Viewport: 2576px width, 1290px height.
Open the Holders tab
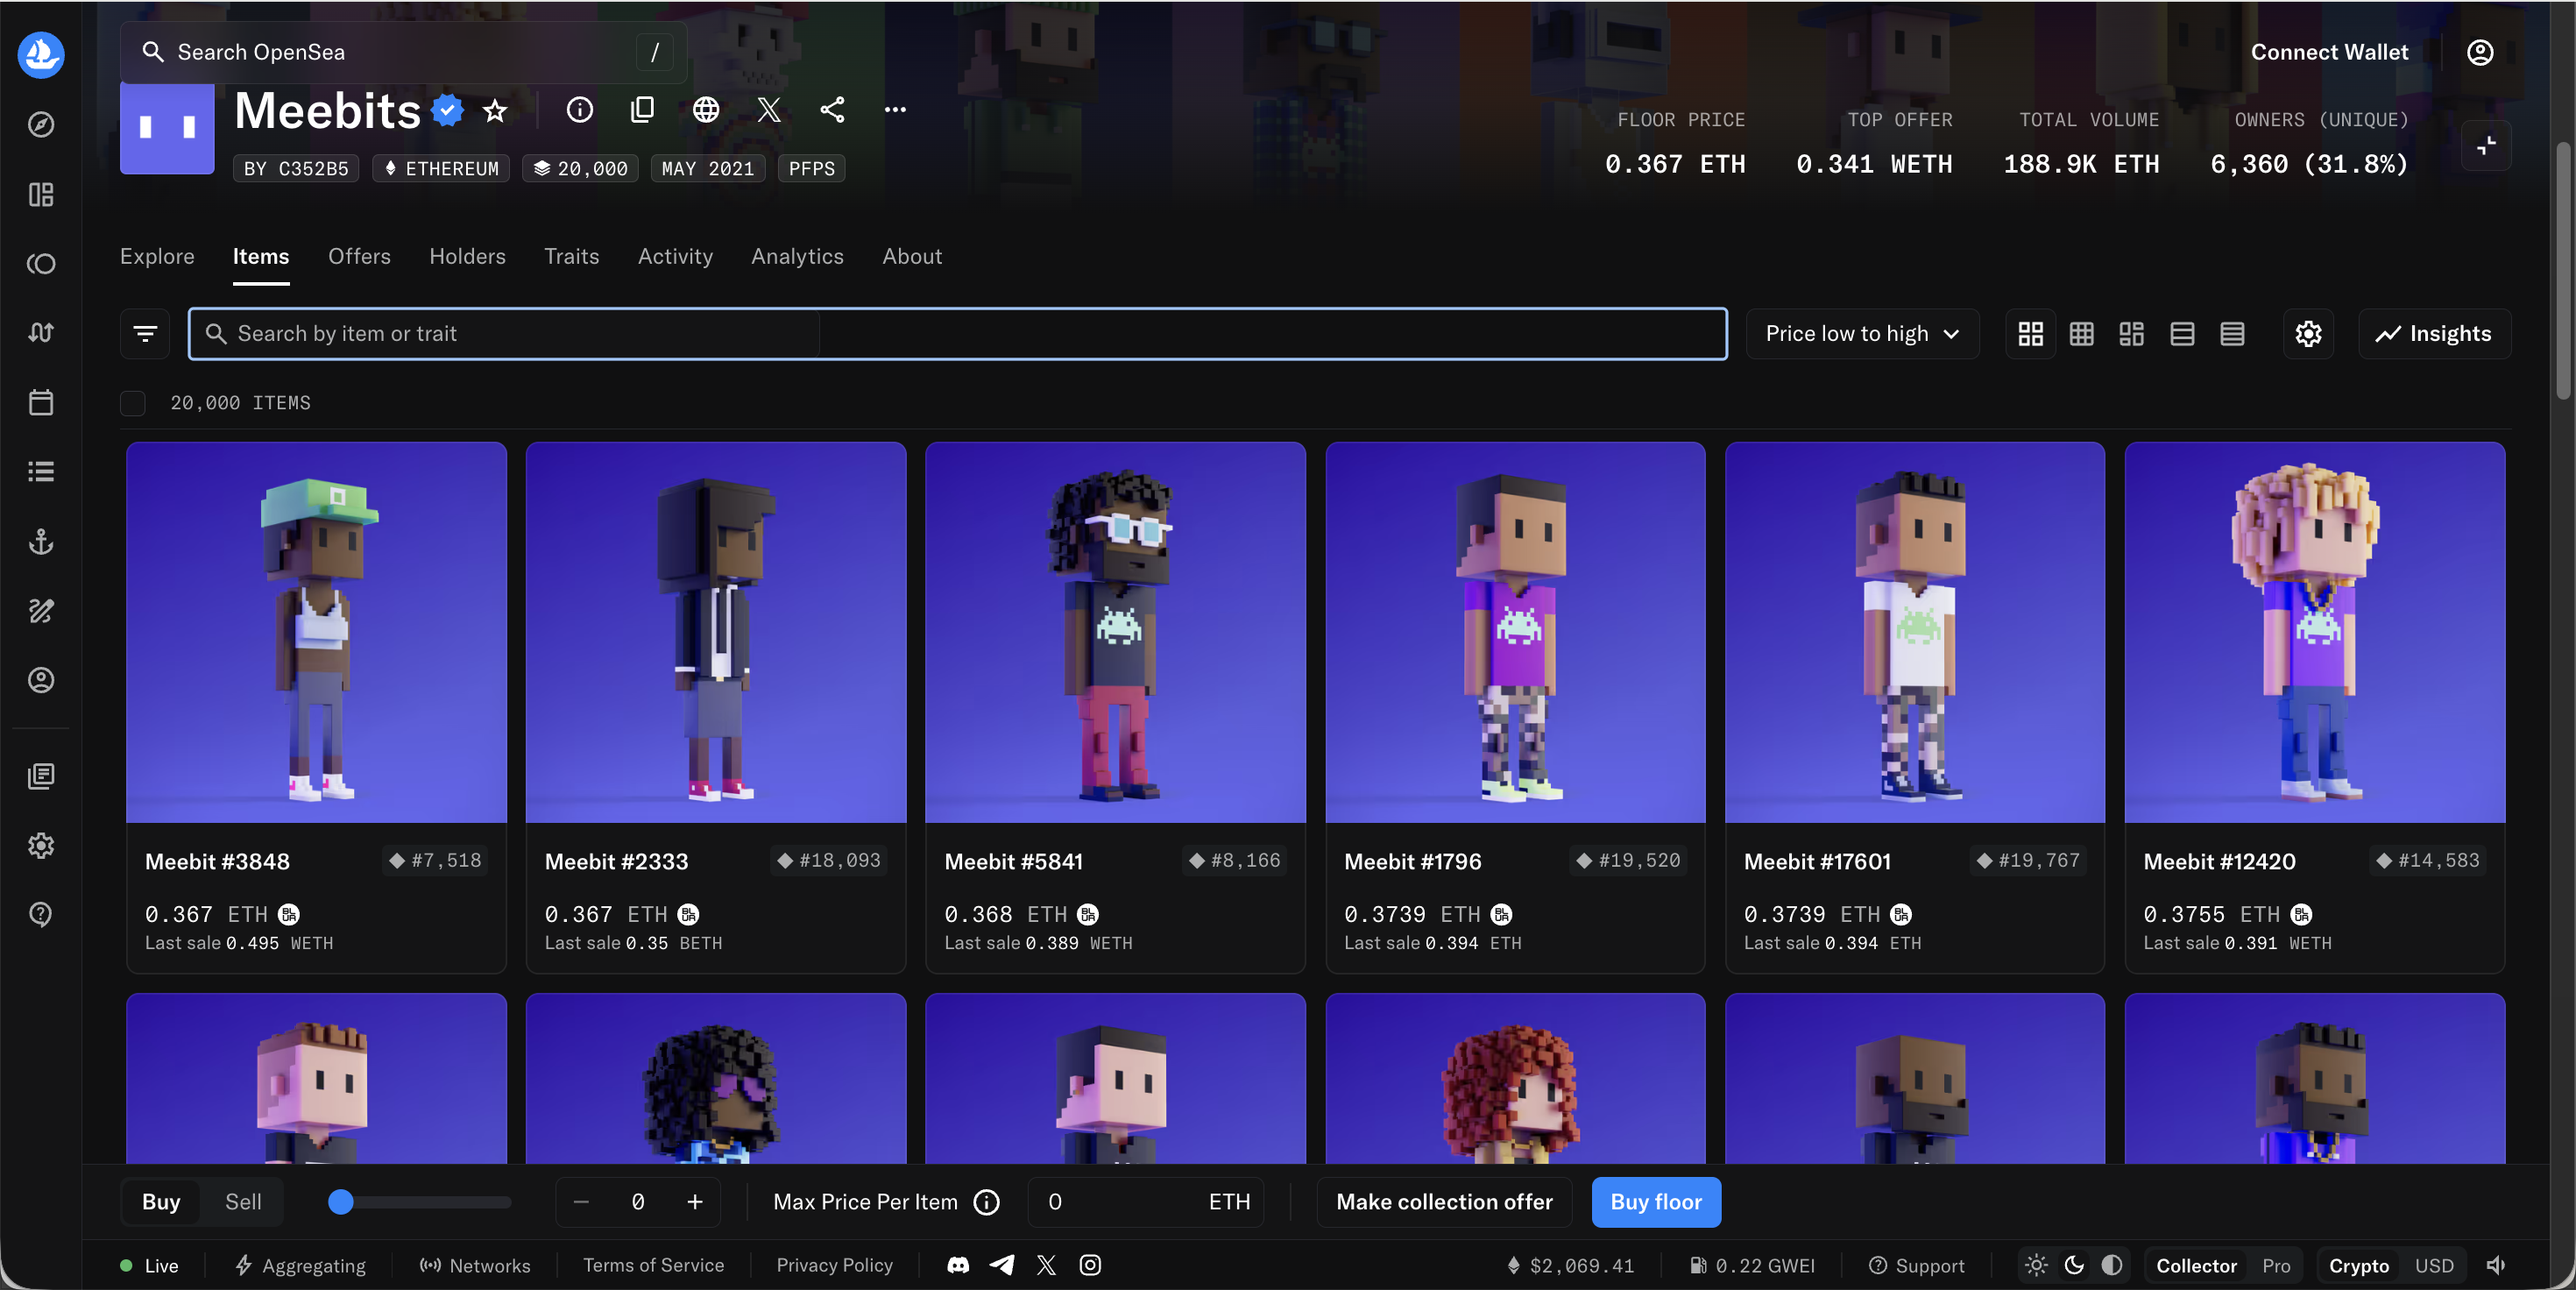pos(467,257)
